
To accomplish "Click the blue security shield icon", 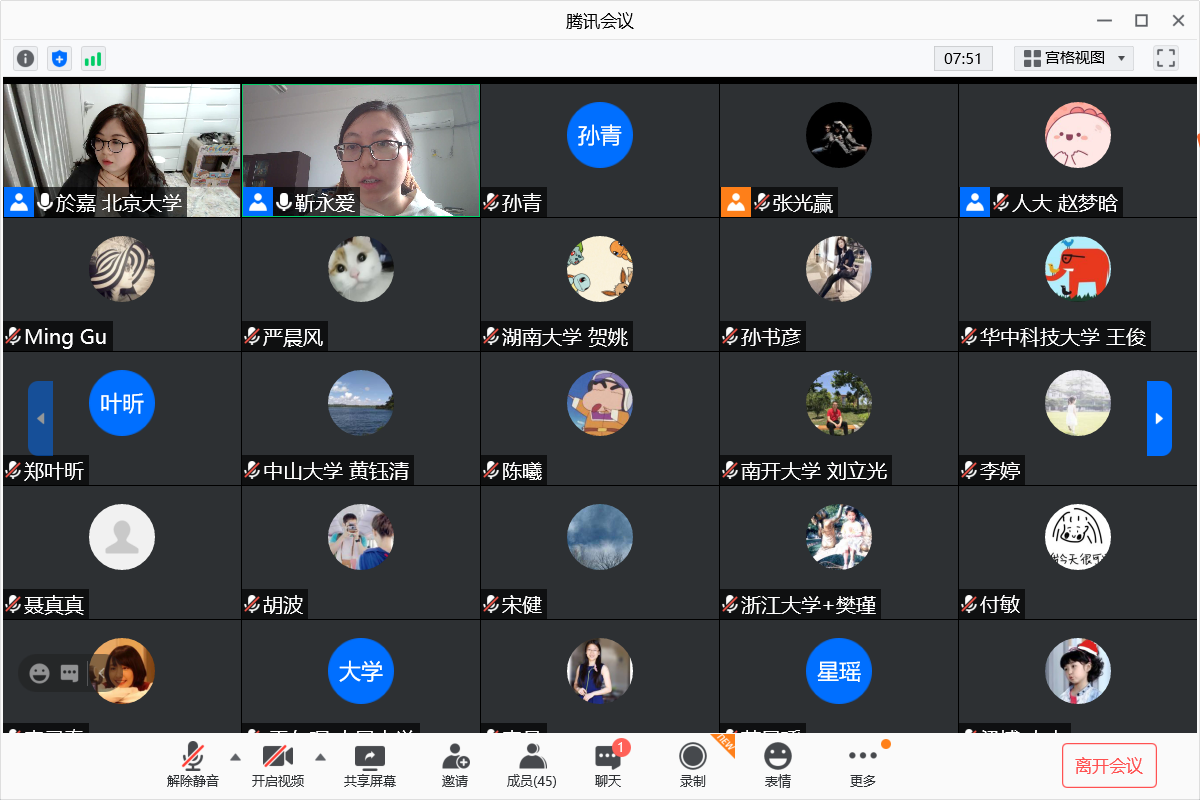I will 60,58.
